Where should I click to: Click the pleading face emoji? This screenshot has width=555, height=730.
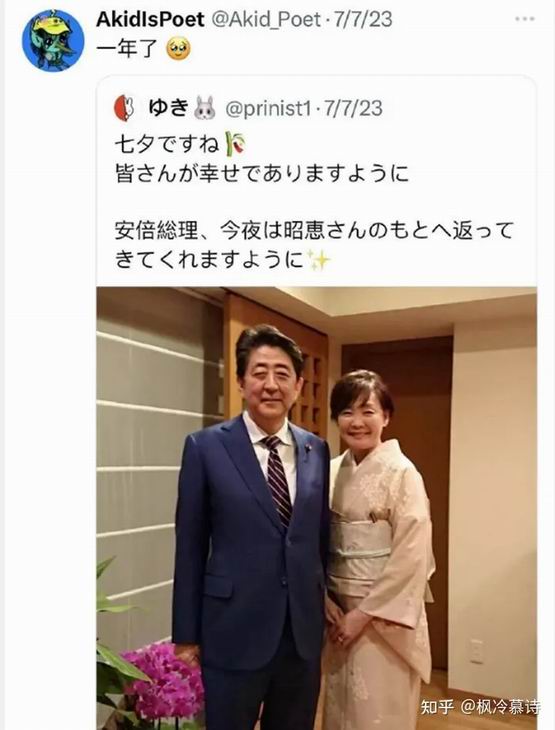click(178, 50)
